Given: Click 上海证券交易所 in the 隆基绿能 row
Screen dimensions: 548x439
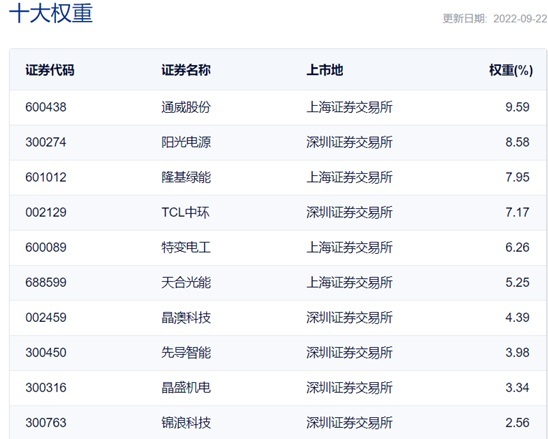Looking at the screenshot, I should pyautogui.click(x=349, y=177).
